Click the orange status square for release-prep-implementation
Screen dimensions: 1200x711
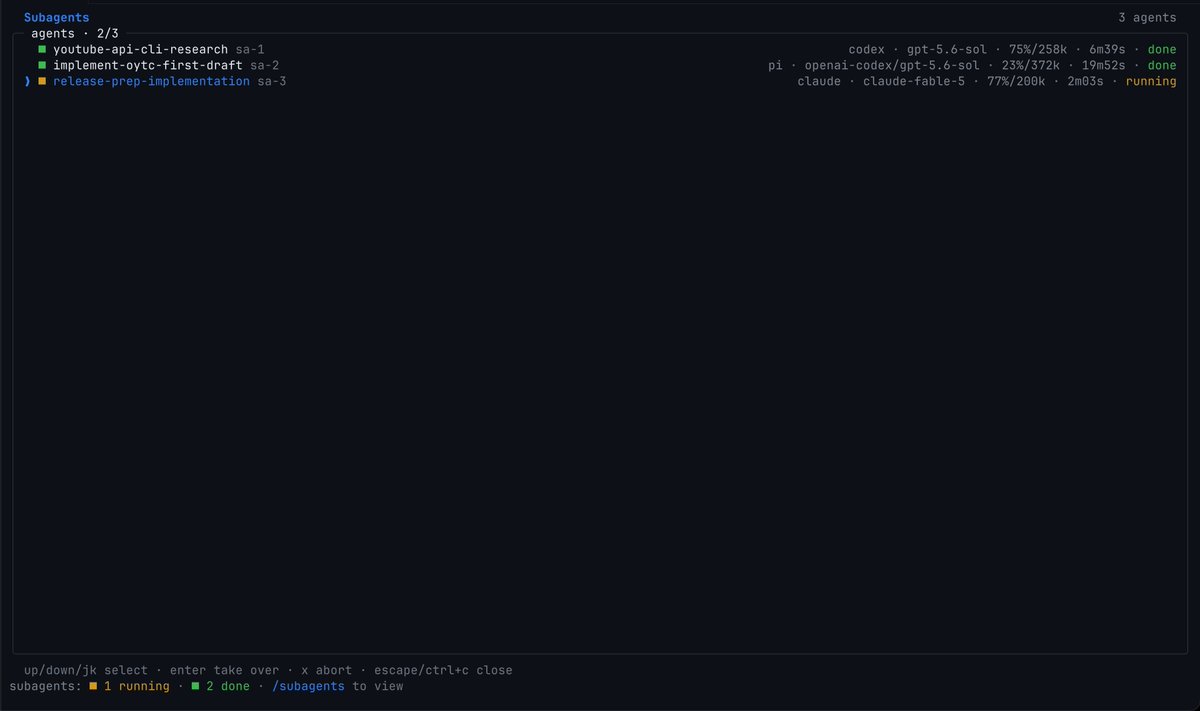click(42, 81)
